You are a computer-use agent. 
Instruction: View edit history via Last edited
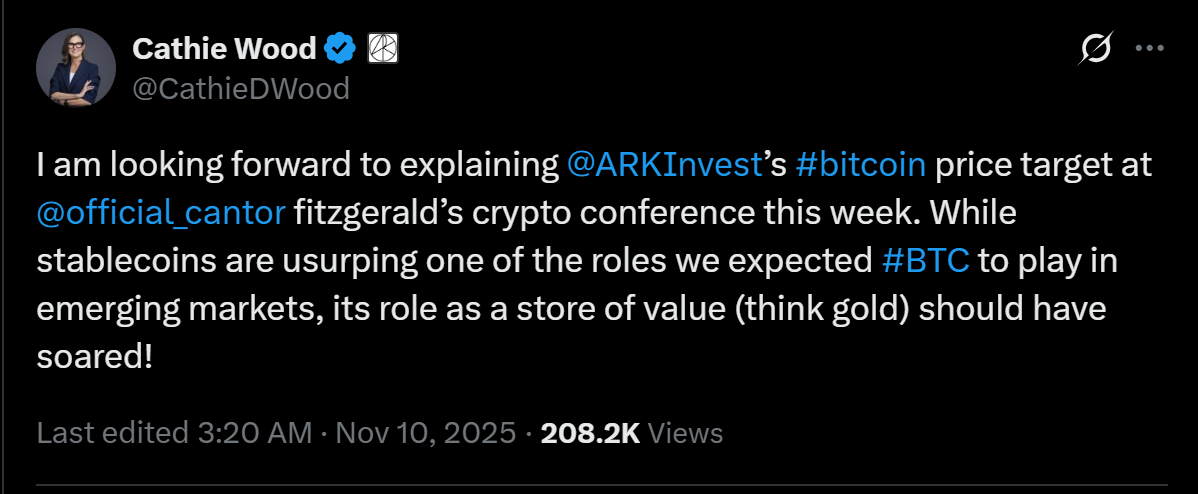click(x=111, y=433)
